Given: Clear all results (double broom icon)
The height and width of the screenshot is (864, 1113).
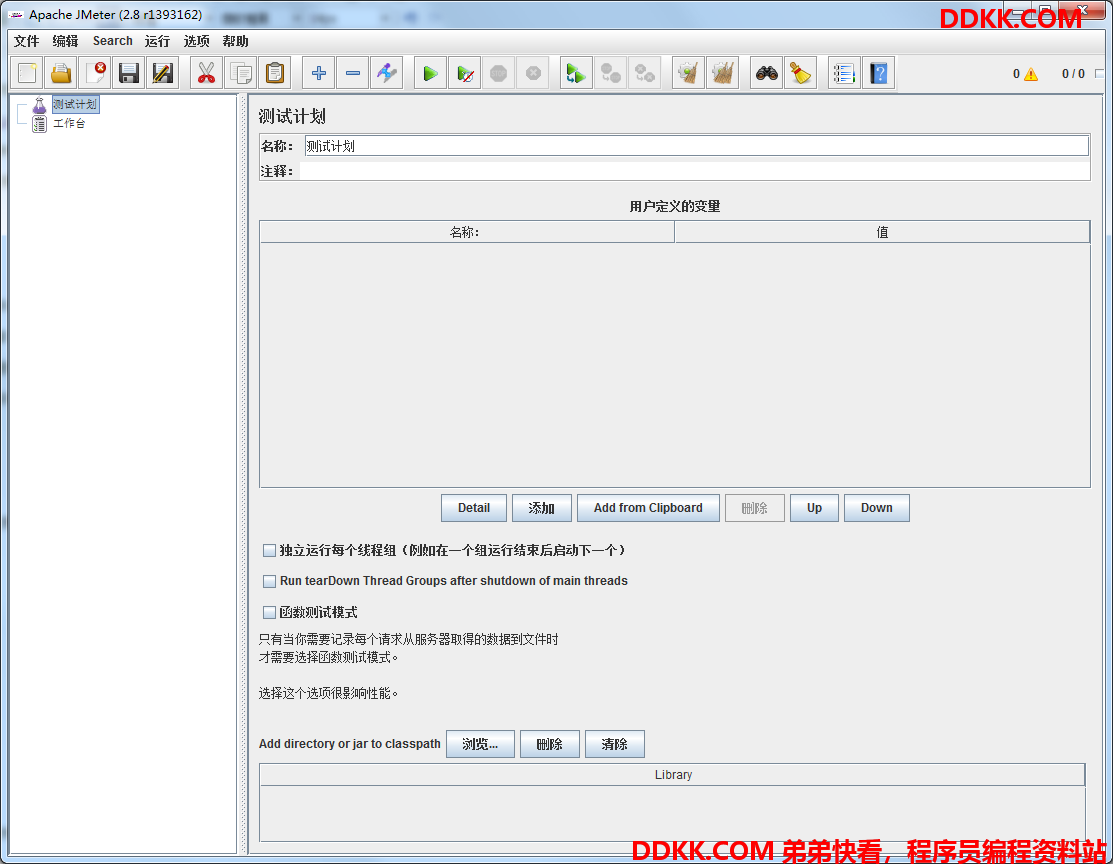Looking at the screenshot, I should [x=723, y=73].
